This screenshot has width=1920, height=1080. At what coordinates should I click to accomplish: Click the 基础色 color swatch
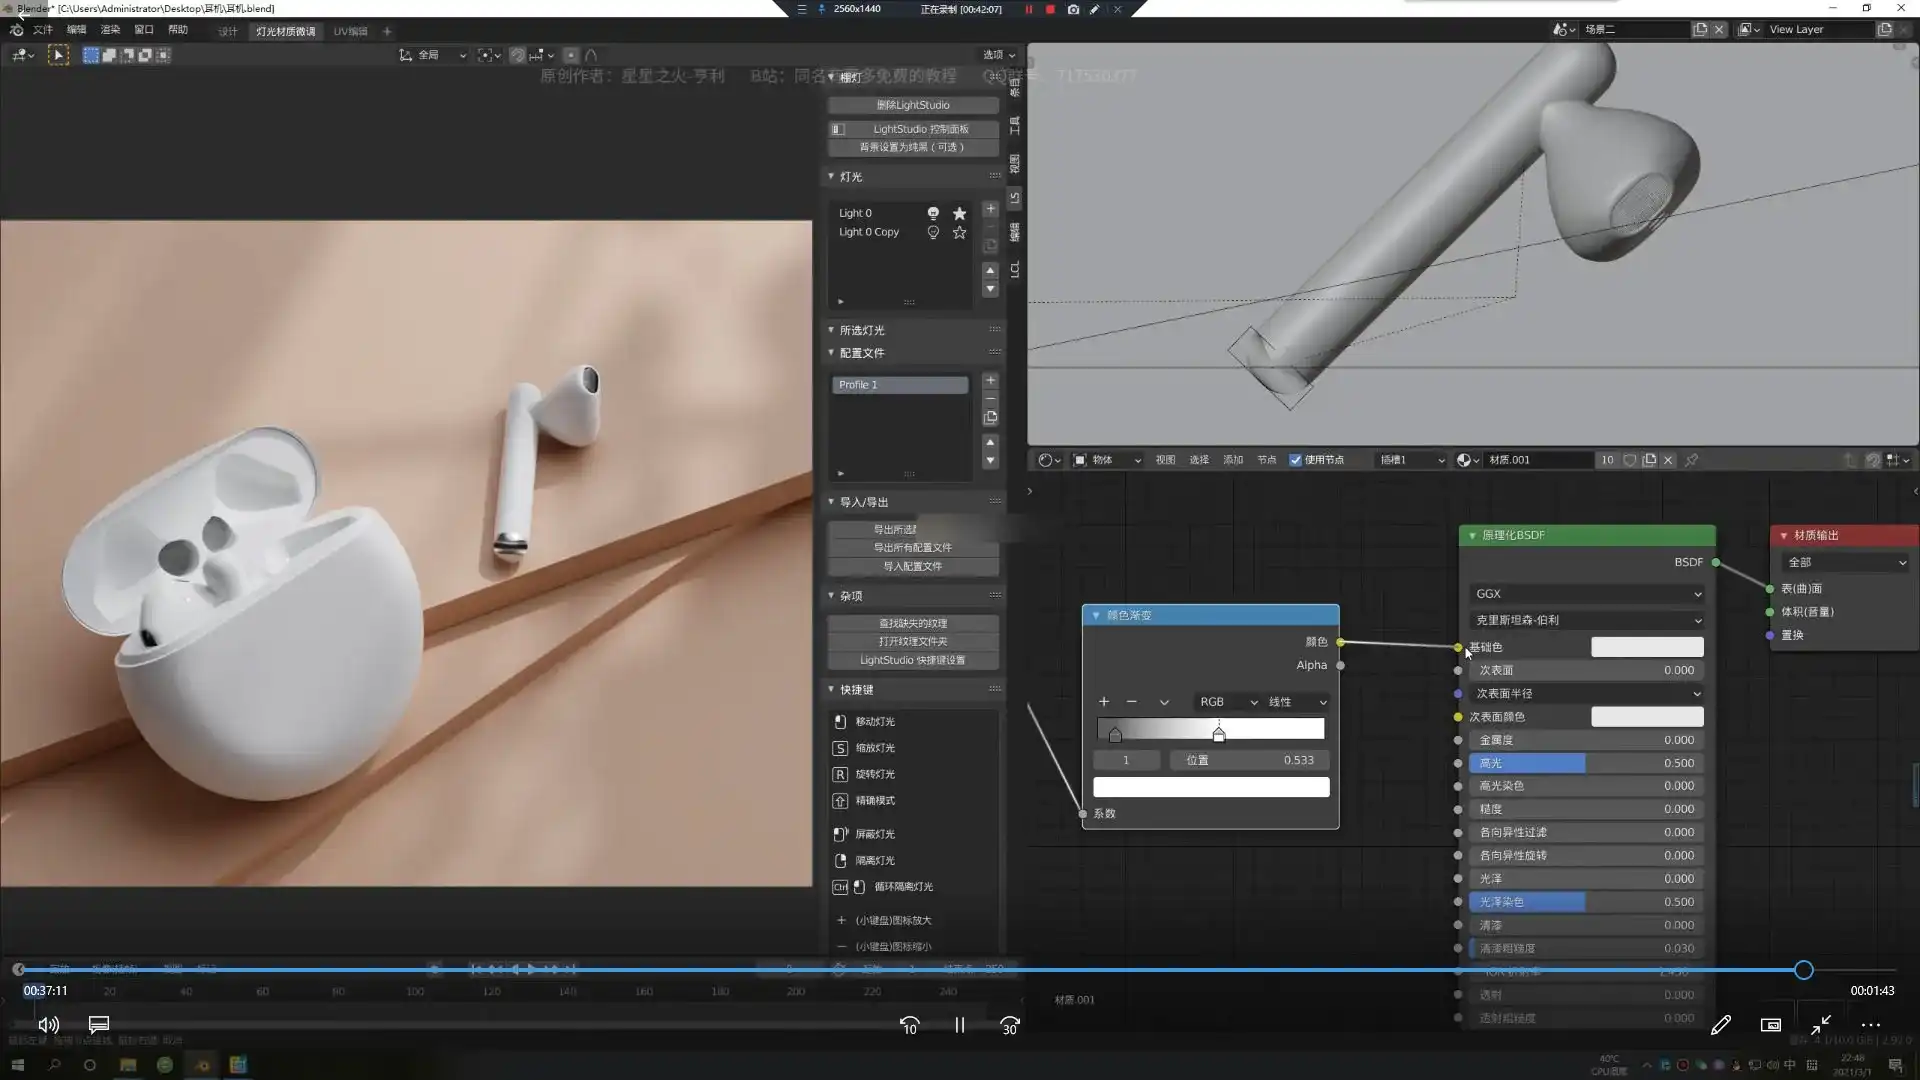(1647, 647)
